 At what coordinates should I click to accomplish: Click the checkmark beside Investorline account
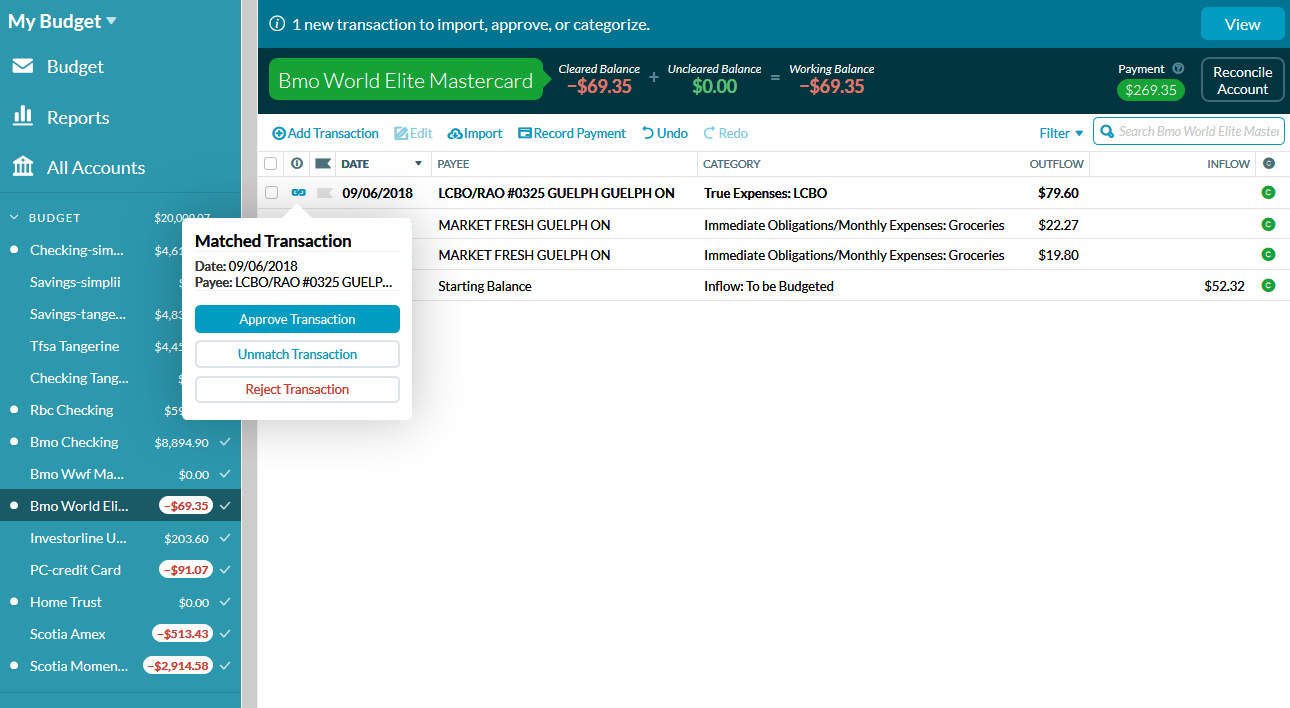[x=225, y=538]
